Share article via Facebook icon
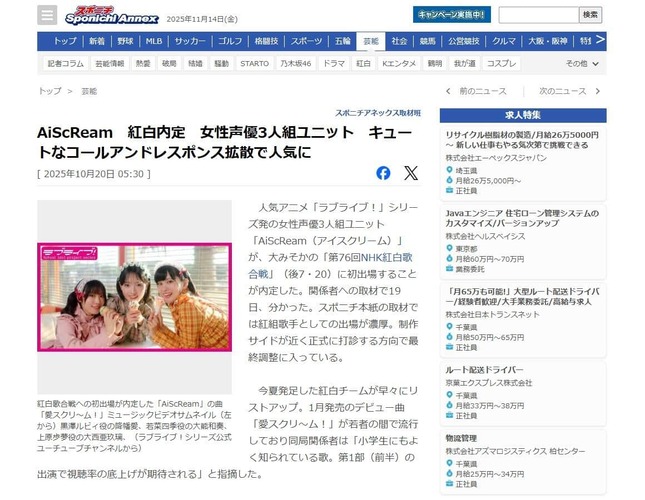 tap(383, 173)
